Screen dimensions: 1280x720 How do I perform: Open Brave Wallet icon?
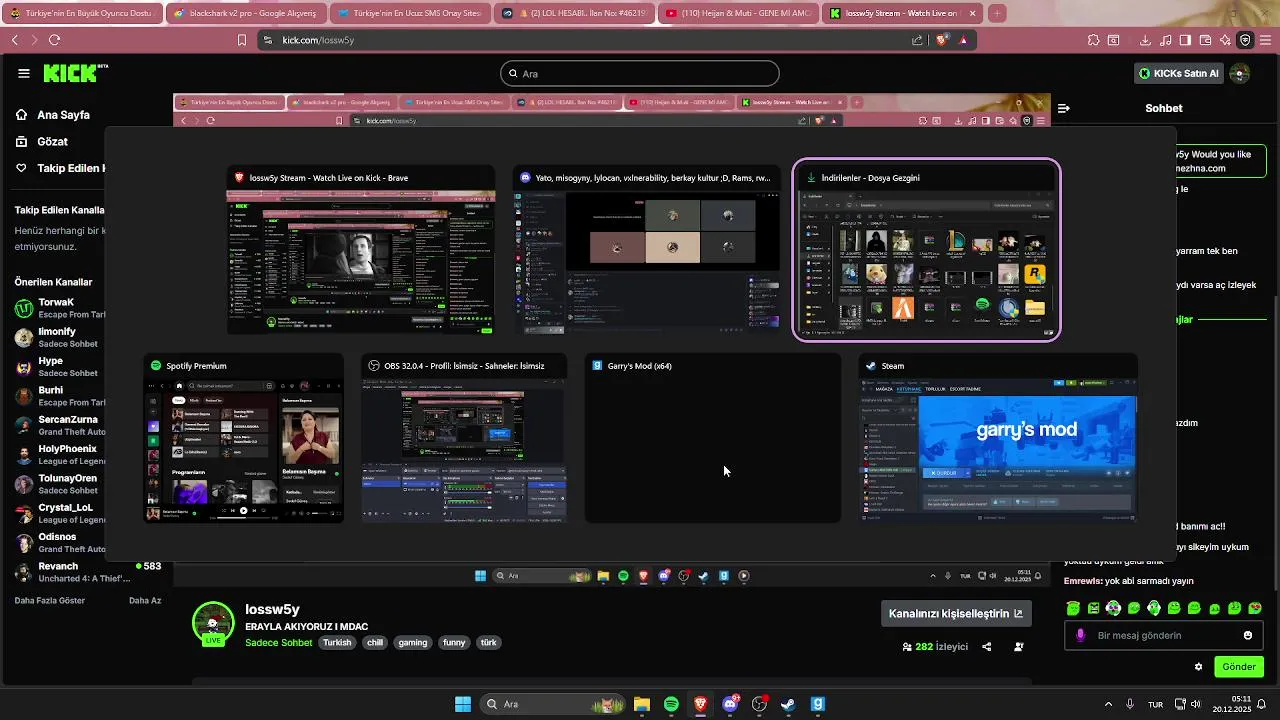1205,40
